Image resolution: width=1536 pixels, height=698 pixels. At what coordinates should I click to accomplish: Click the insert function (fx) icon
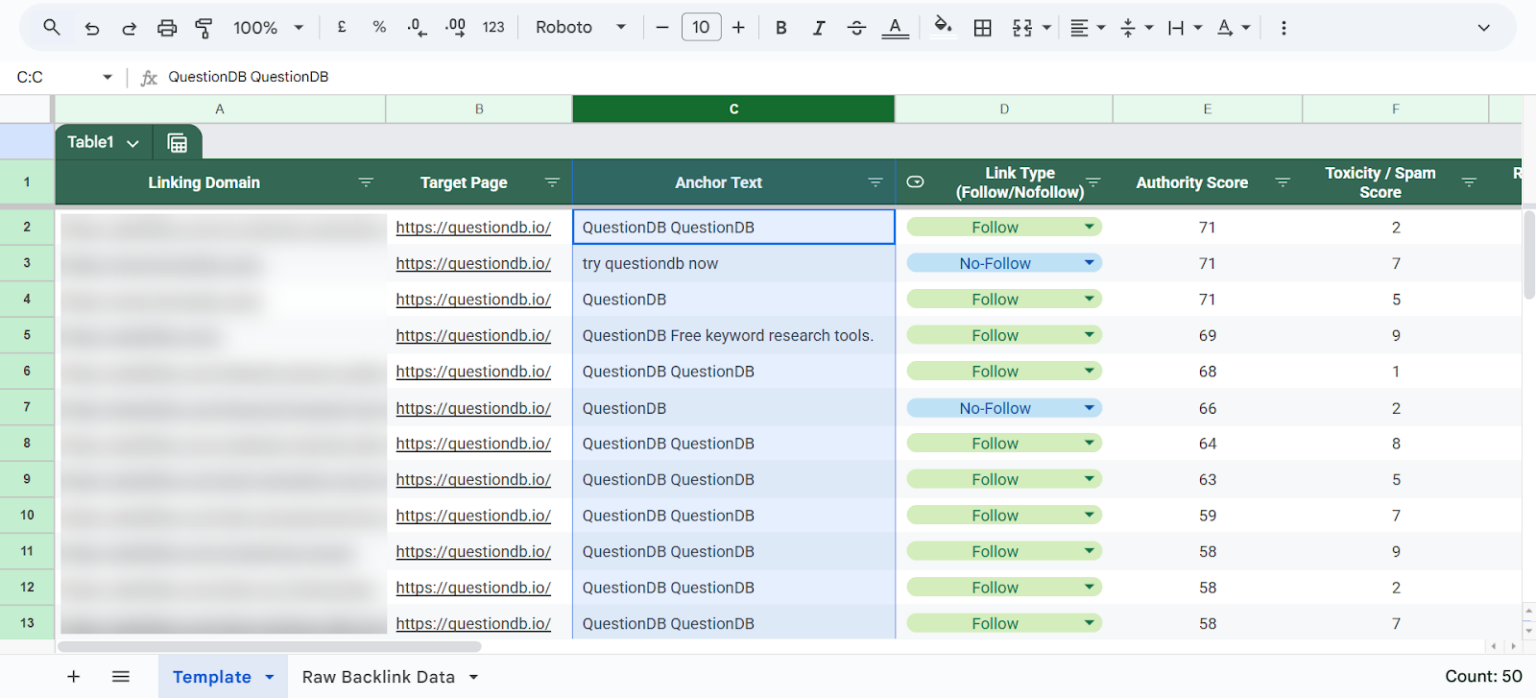click(x=148, y=76)
